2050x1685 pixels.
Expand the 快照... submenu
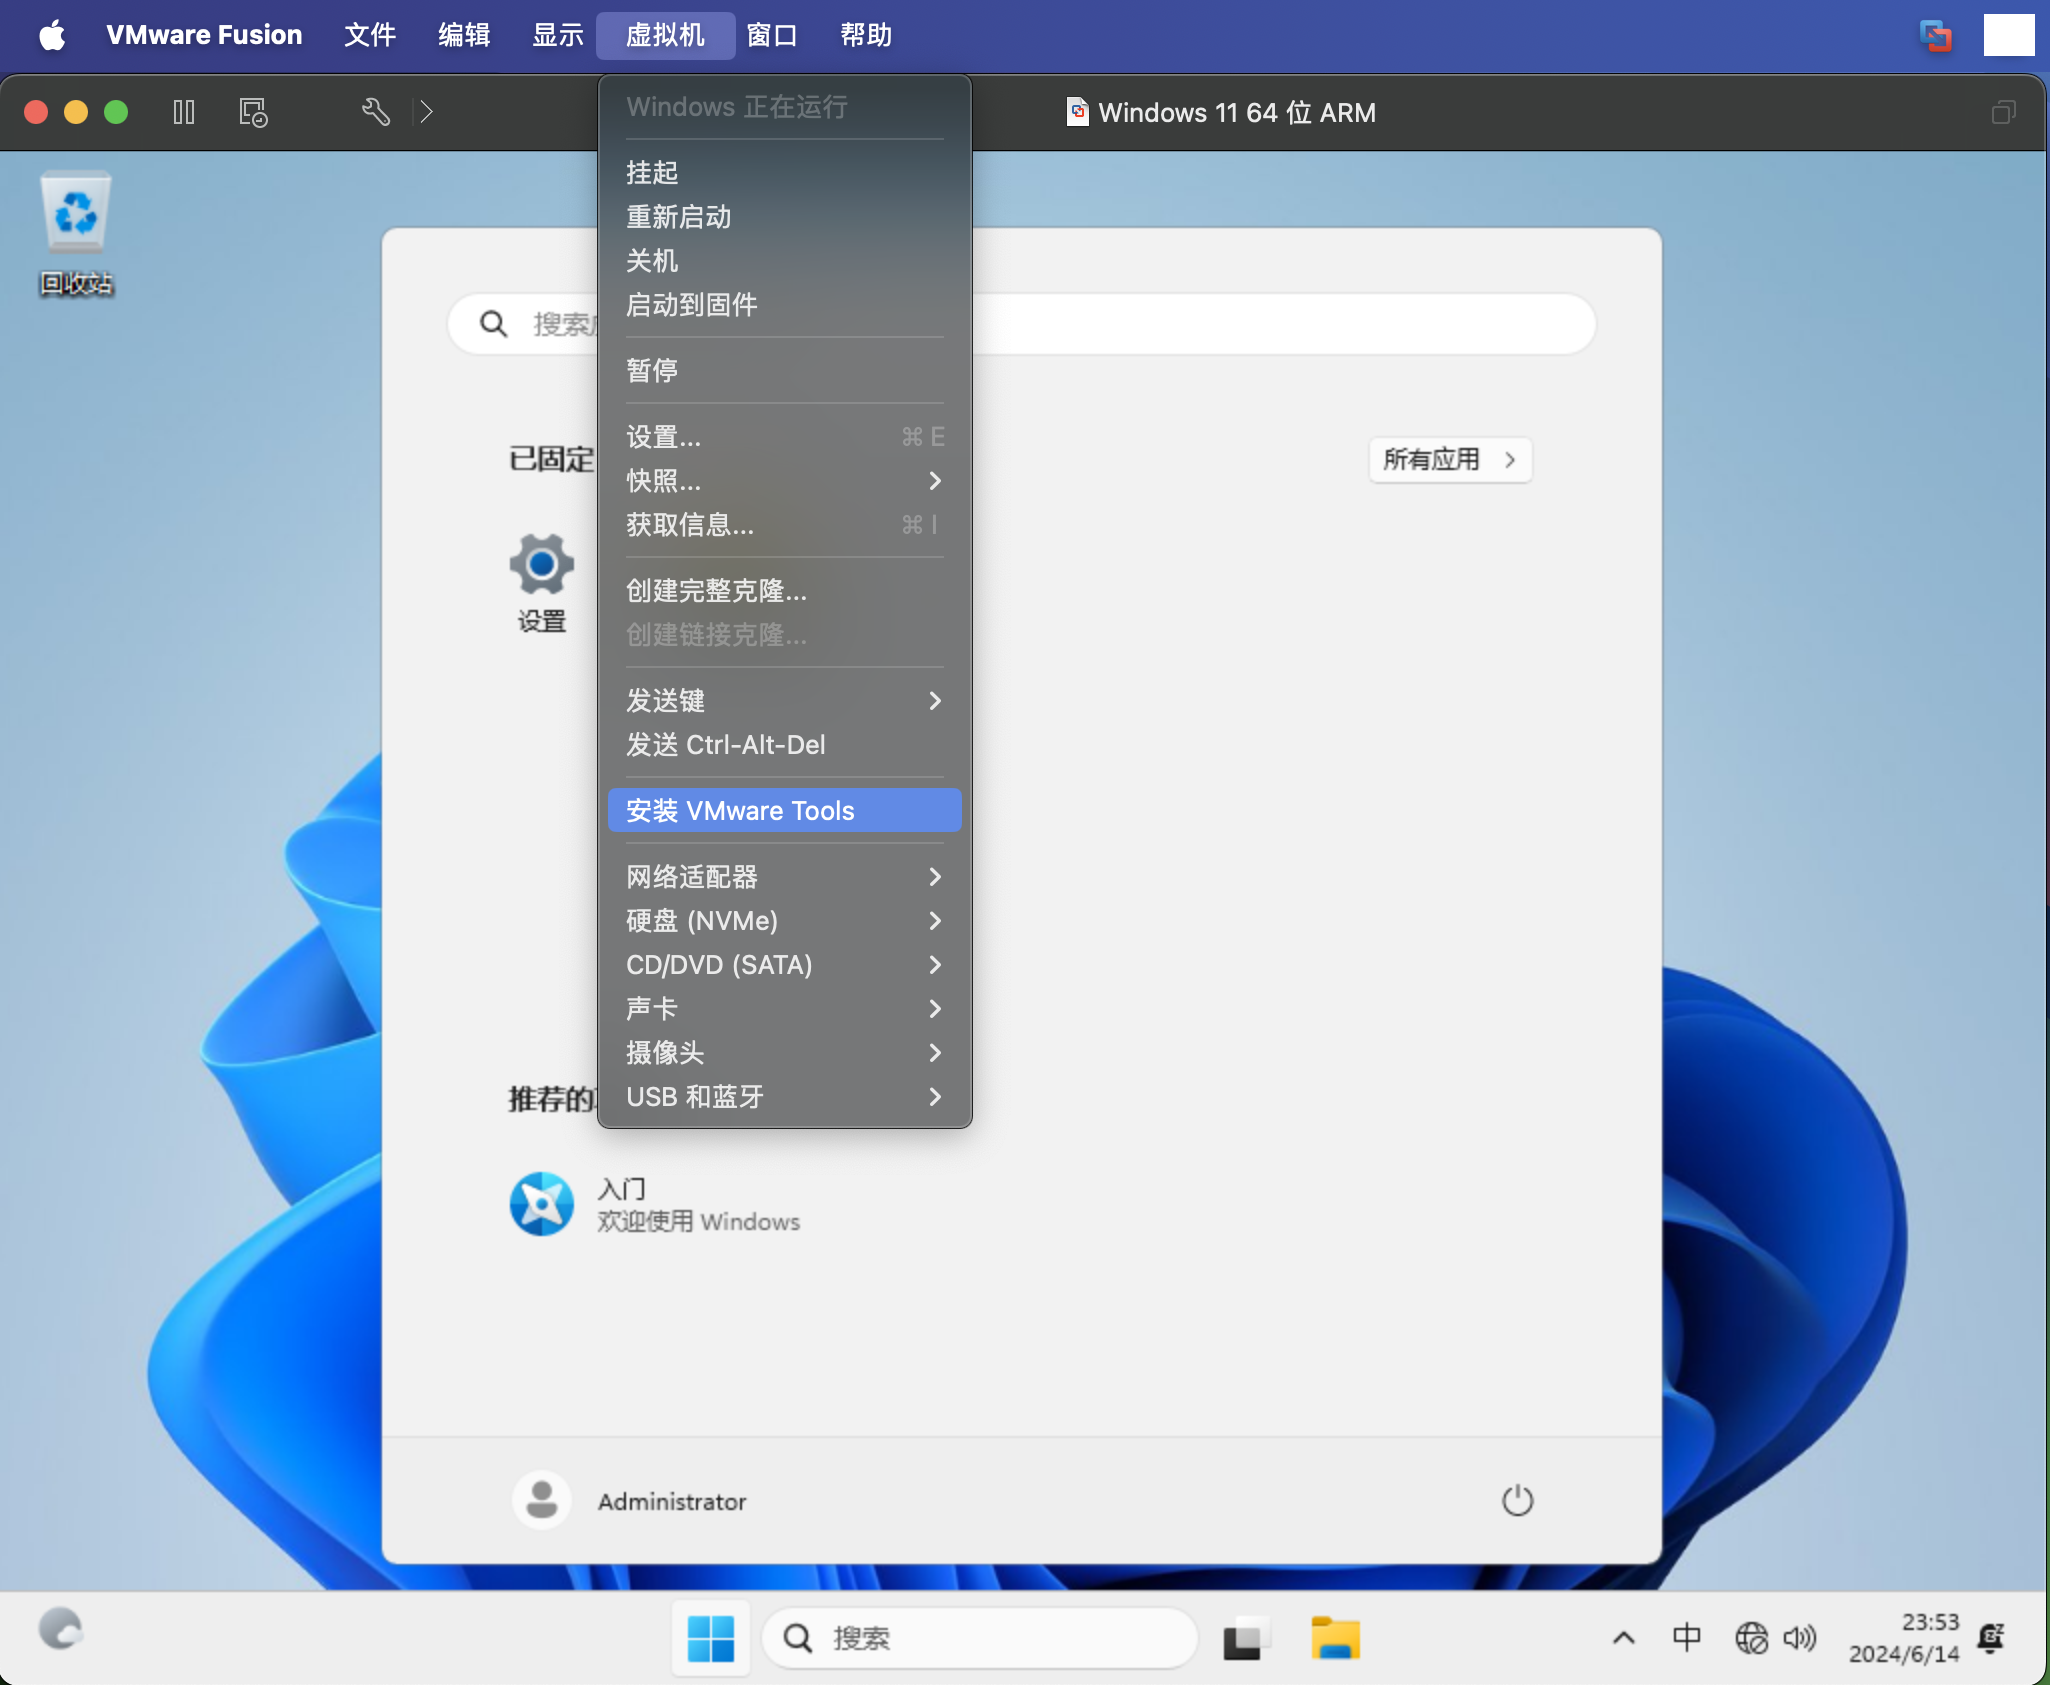click(x=784, y=481)
